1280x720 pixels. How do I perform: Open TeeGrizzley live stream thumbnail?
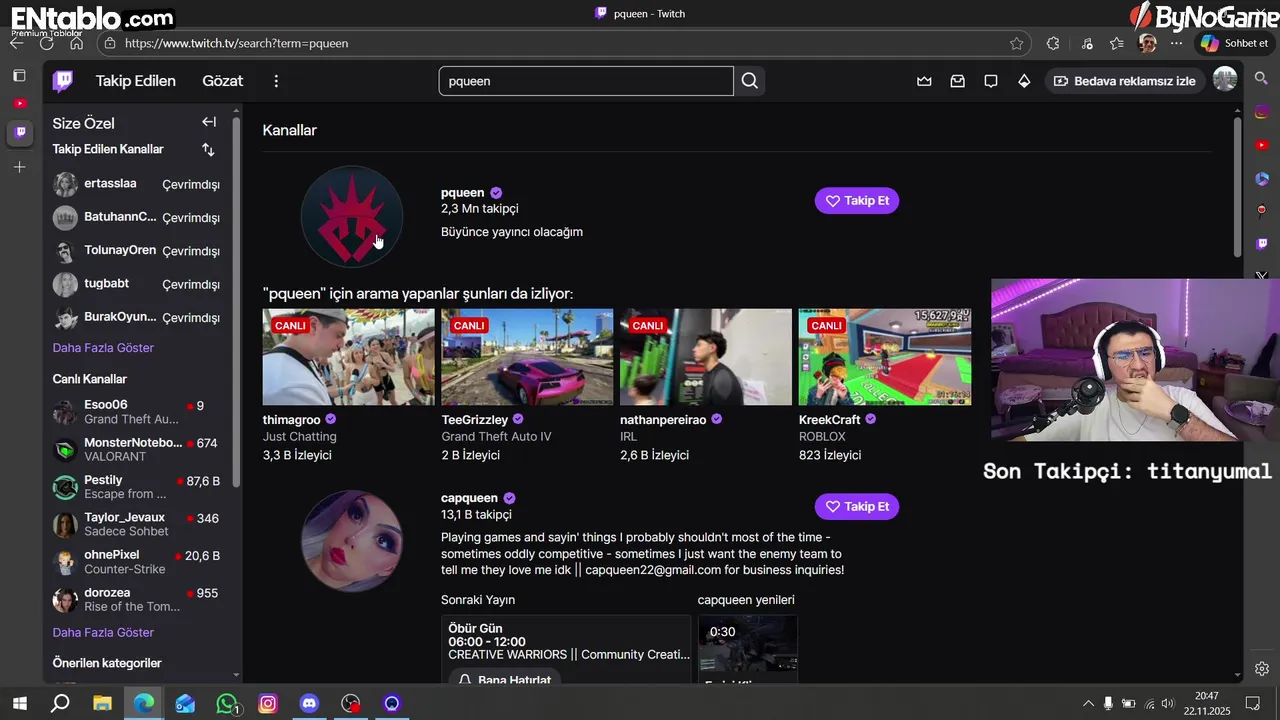click(527, 357)
